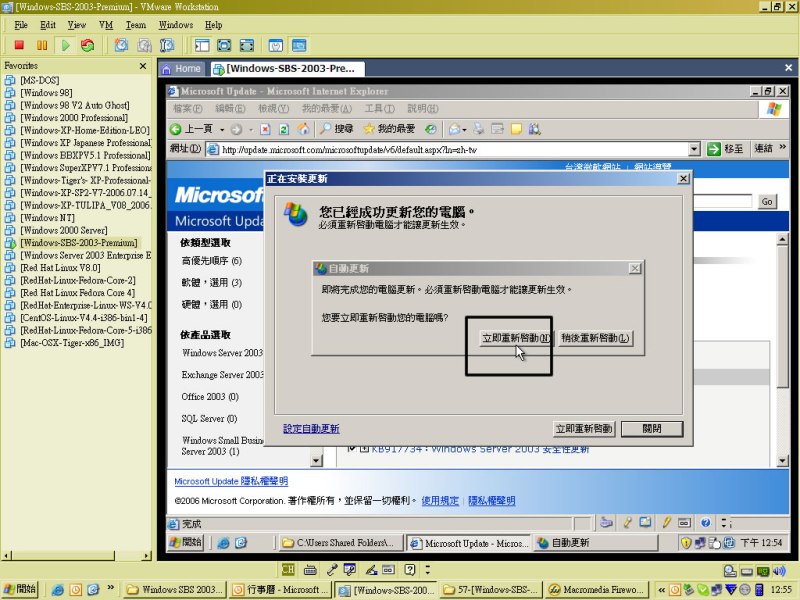
Task: Select Office 2003 (0) in update sidebar
Action: [x=210, y=397]
